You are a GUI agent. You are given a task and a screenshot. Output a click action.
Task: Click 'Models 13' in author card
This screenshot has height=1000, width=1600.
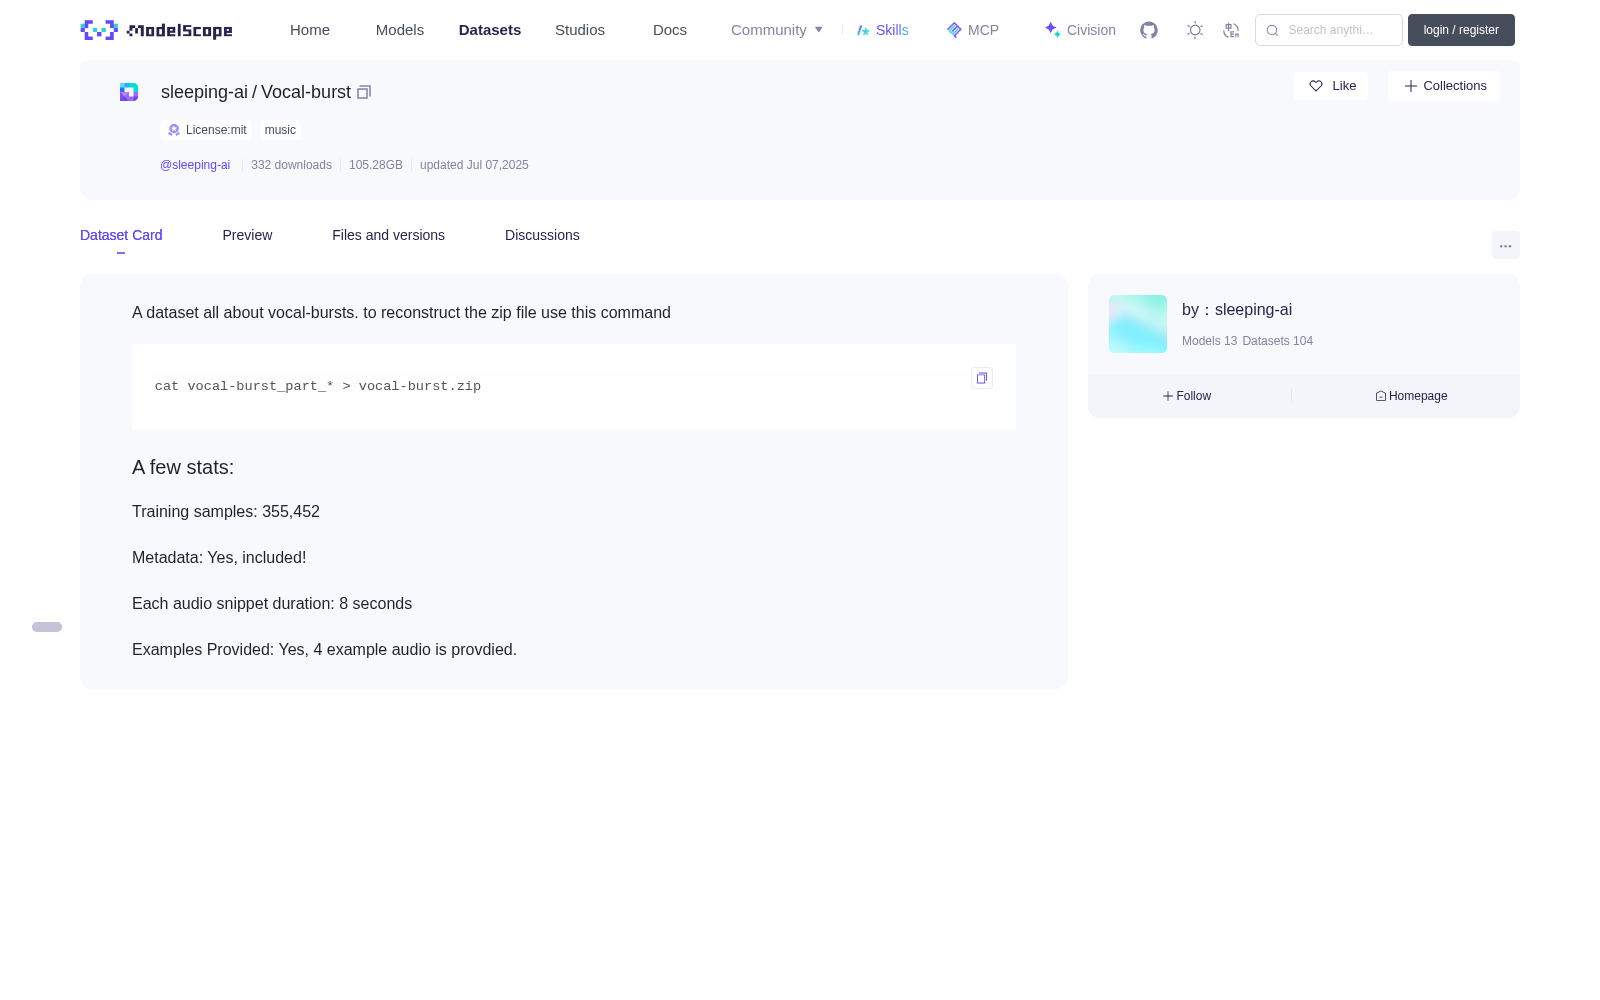pyautogui.click(x=1209, y=341)
